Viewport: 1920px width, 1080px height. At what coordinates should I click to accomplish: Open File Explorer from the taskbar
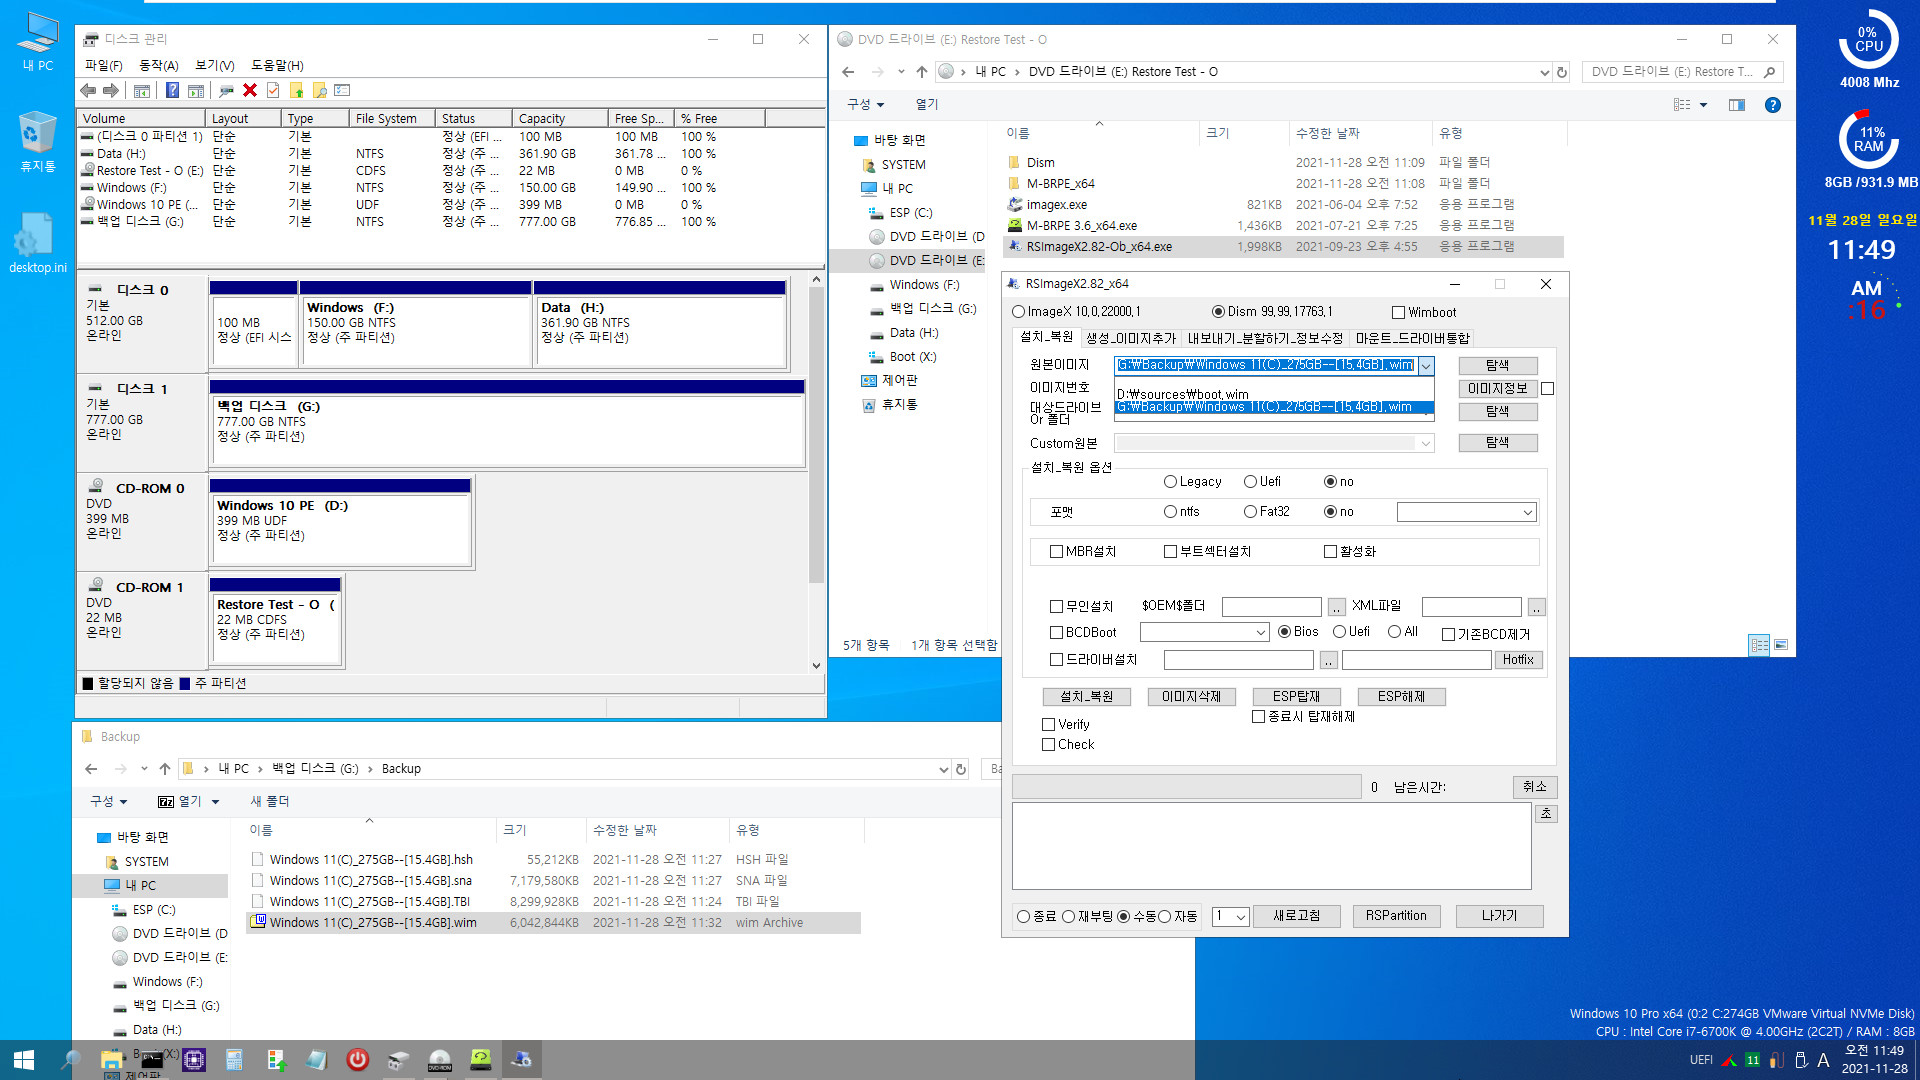pyautogui.click(x=112, y=1060)
